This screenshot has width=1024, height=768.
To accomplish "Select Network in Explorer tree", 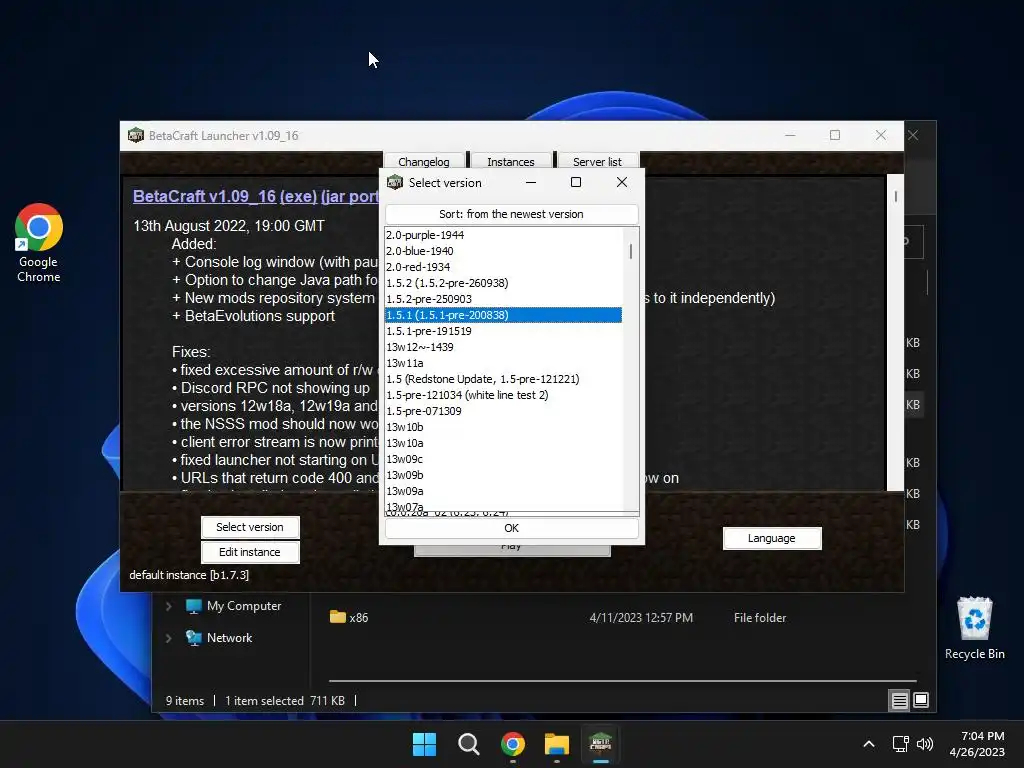I will 229,638.
